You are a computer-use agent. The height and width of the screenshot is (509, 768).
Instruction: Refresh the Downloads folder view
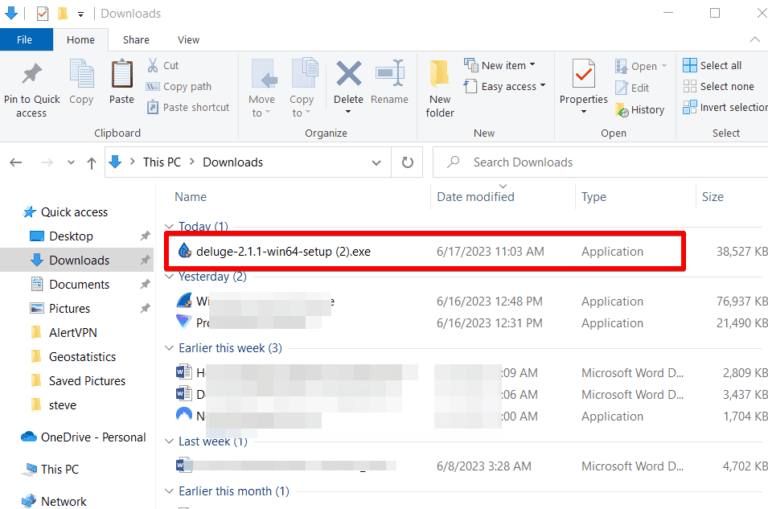(407, 162)
